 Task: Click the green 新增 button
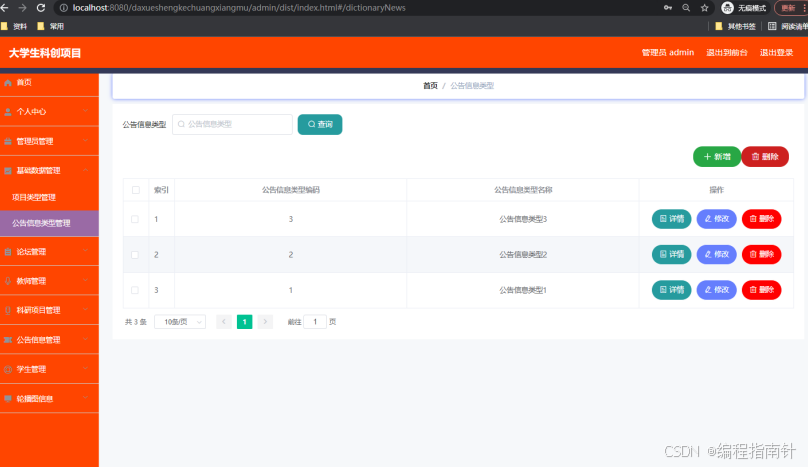[717, 157]
